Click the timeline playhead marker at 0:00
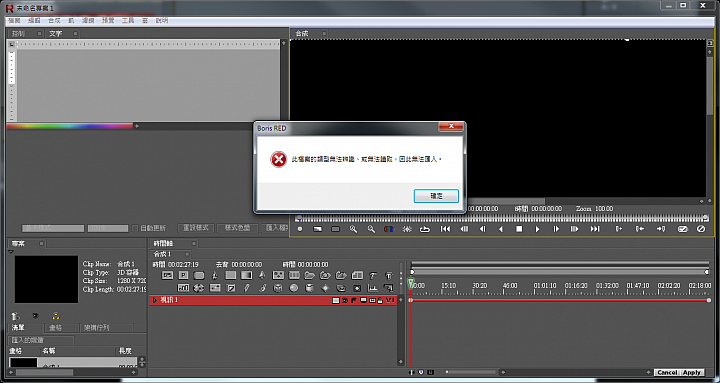Image resolution: width=720 pixels, height=383 pixels. 411,282
